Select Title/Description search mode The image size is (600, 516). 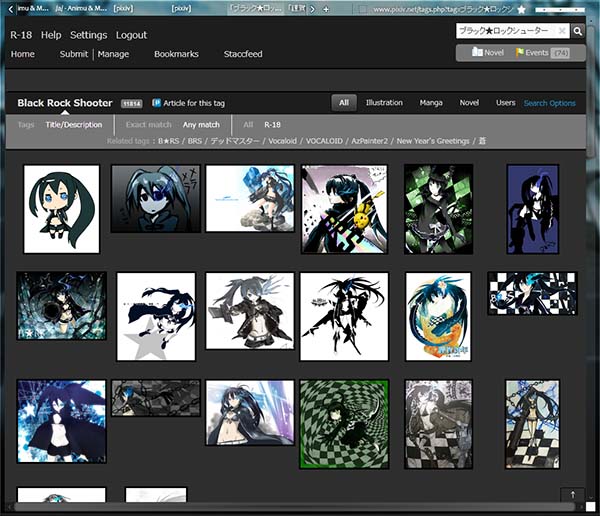[73, 125]
